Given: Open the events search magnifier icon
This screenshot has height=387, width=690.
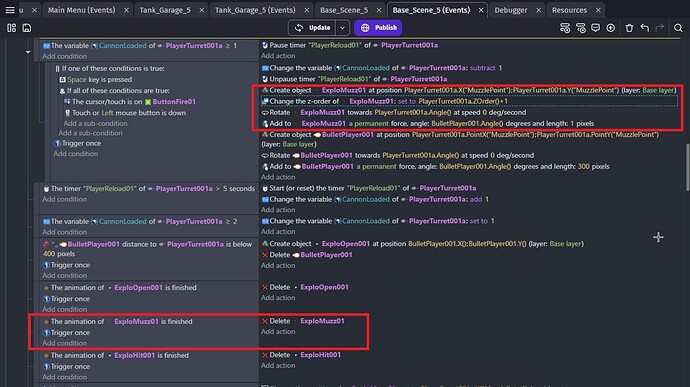Looking at the screenshot, I should (678, 28).
